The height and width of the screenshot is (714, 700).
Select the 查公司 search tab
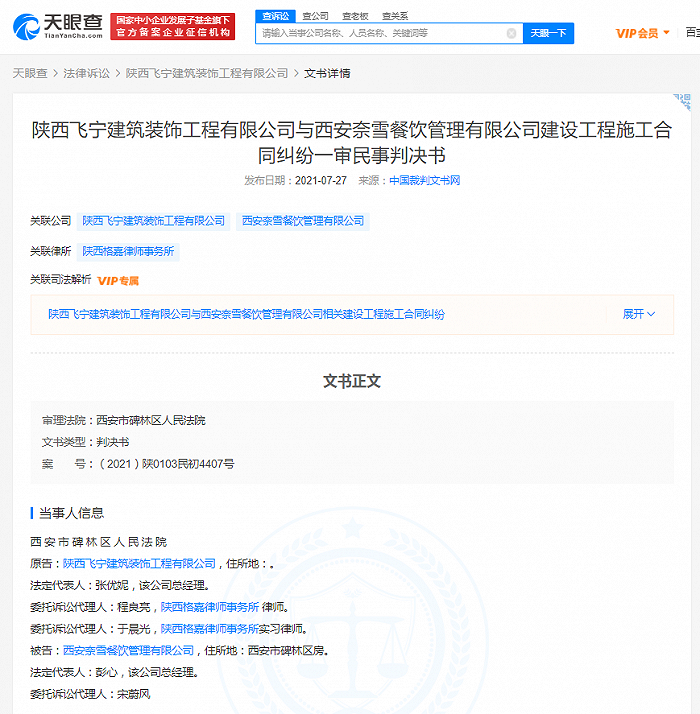(315, 16)
